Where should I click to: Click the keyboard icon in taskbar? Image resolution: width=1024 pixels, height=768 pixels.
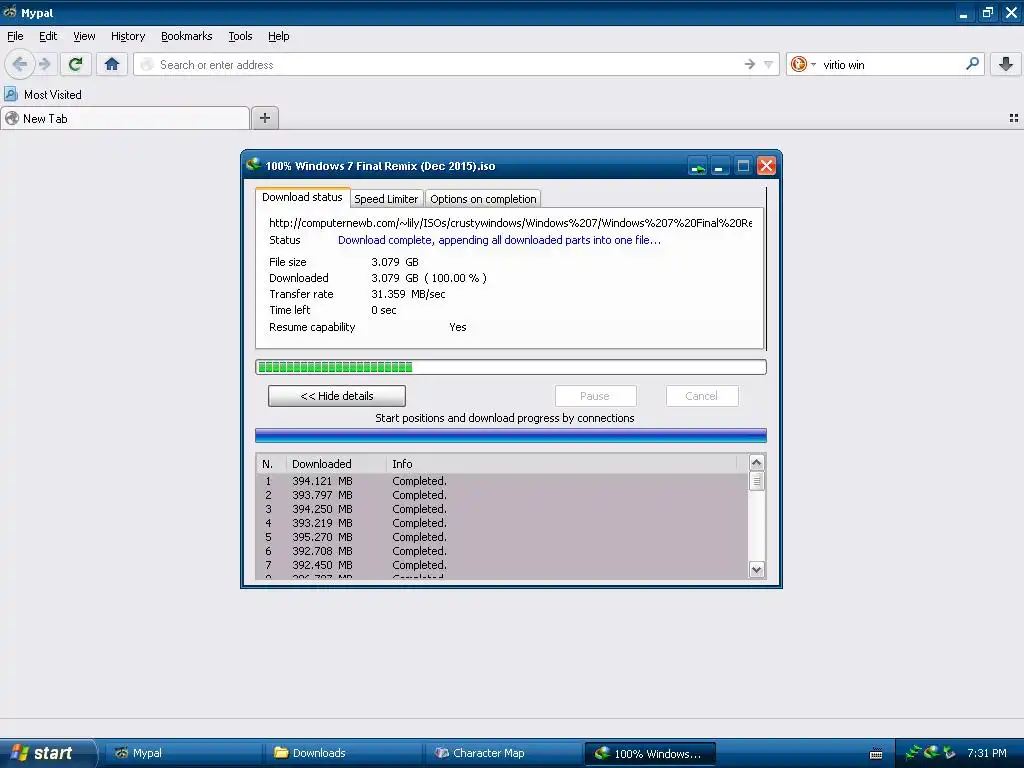coord(876,754)
